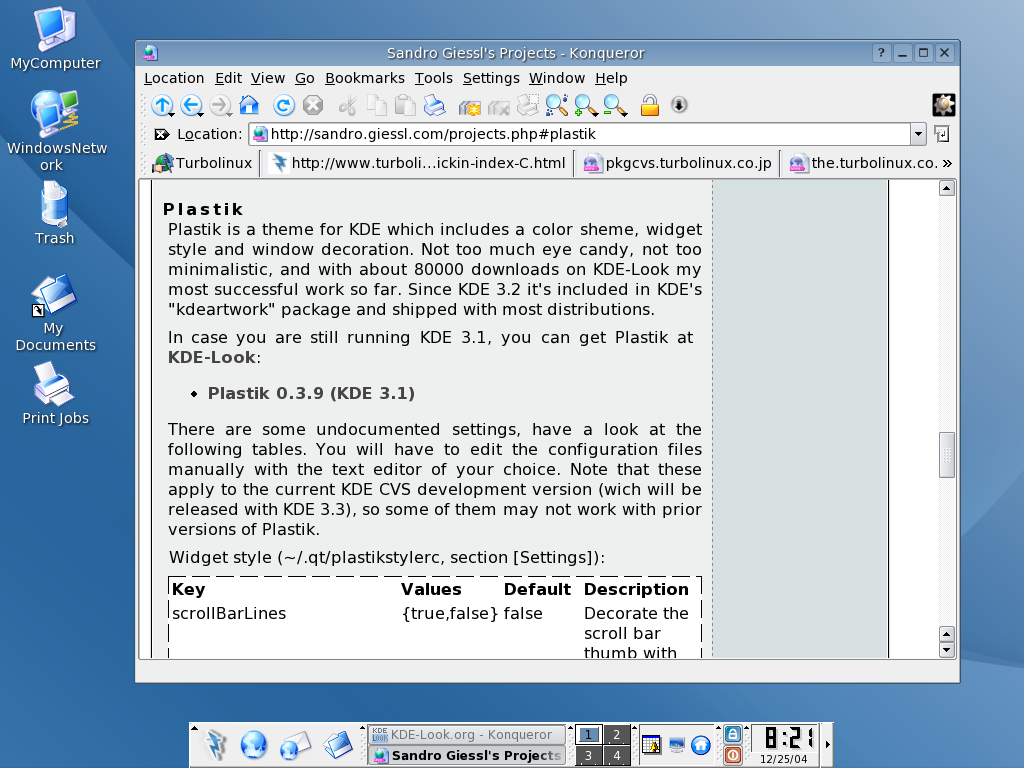
Task: Paste from clipboard via toolbar icon
Action: [x=406, y=105]
